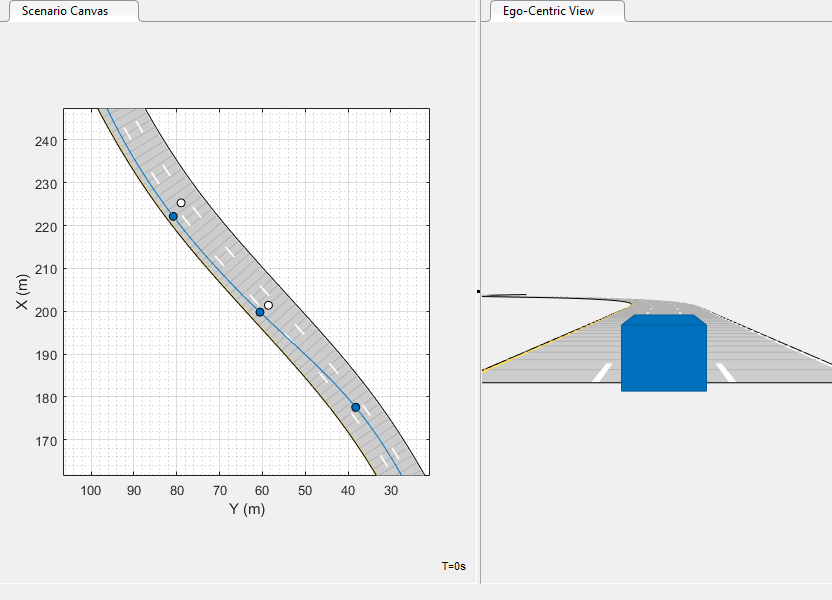Click the right white lane marking beside ego vehicle

click(725, 372)
